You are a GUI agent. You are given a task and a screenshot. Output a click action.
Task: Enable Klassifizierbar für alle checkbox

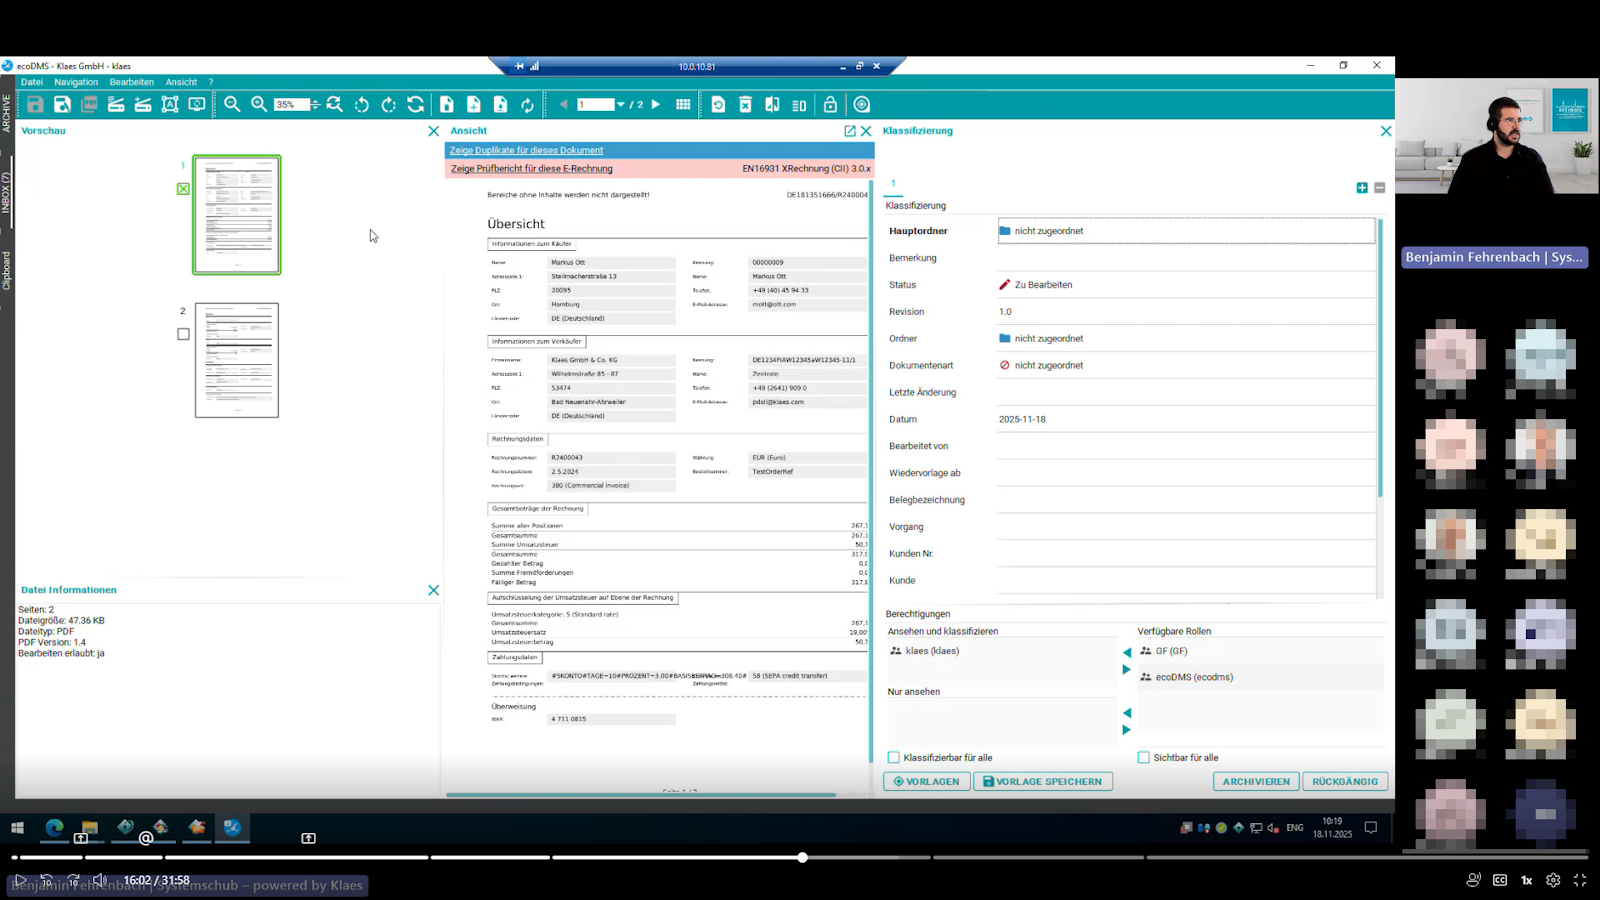894,758
